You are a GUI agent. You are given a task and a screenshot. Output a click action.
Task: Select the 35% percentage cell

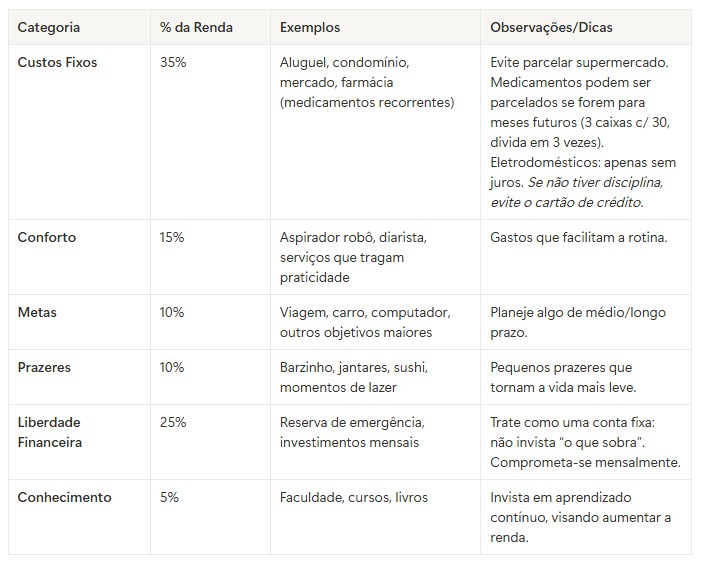[173, 62]
